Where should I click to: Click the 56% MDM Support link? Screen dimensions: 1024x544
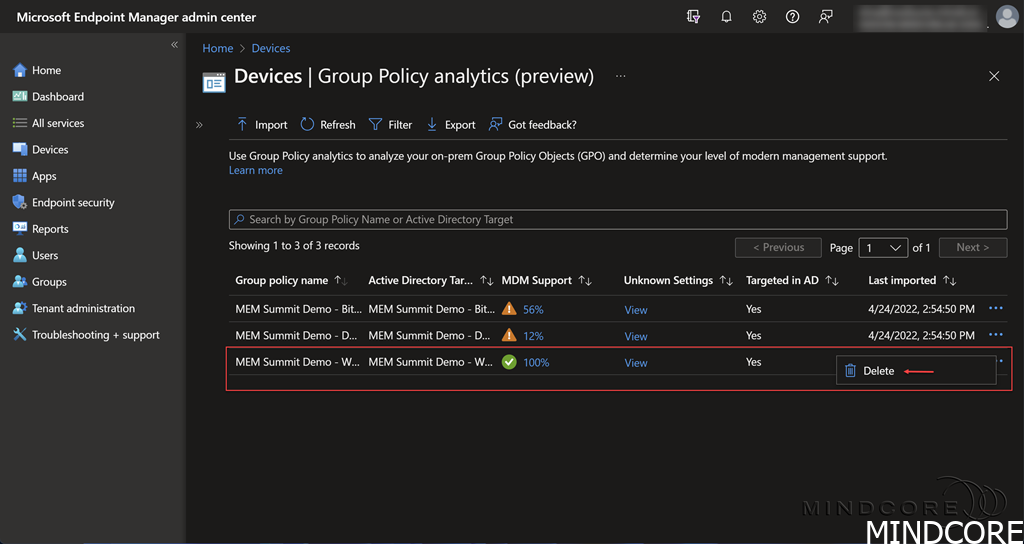[x=533, y=310]
